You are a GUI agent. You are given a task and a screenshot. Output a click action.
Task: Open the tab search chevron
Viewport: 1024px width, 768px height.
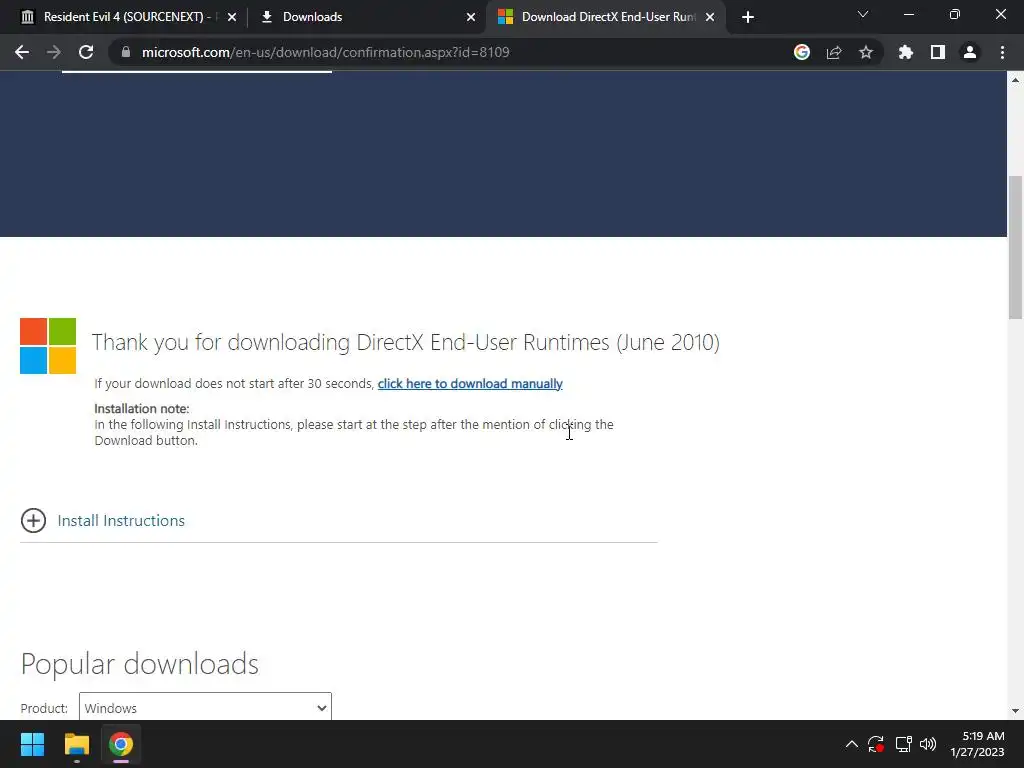[x=863, y=14]
